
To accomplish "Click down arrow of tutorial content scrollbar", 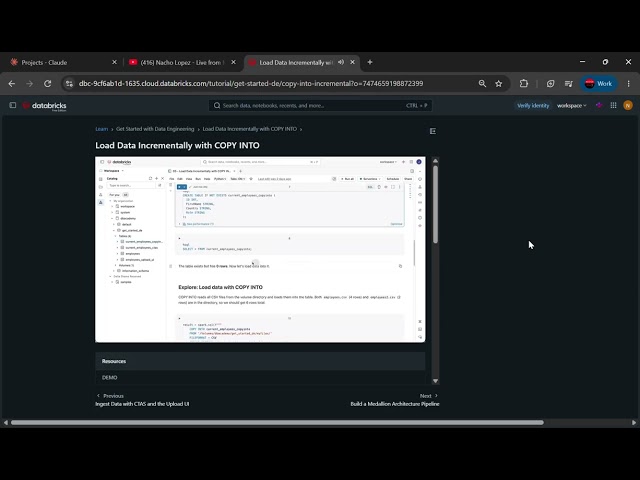I will (x=435, y=381).
